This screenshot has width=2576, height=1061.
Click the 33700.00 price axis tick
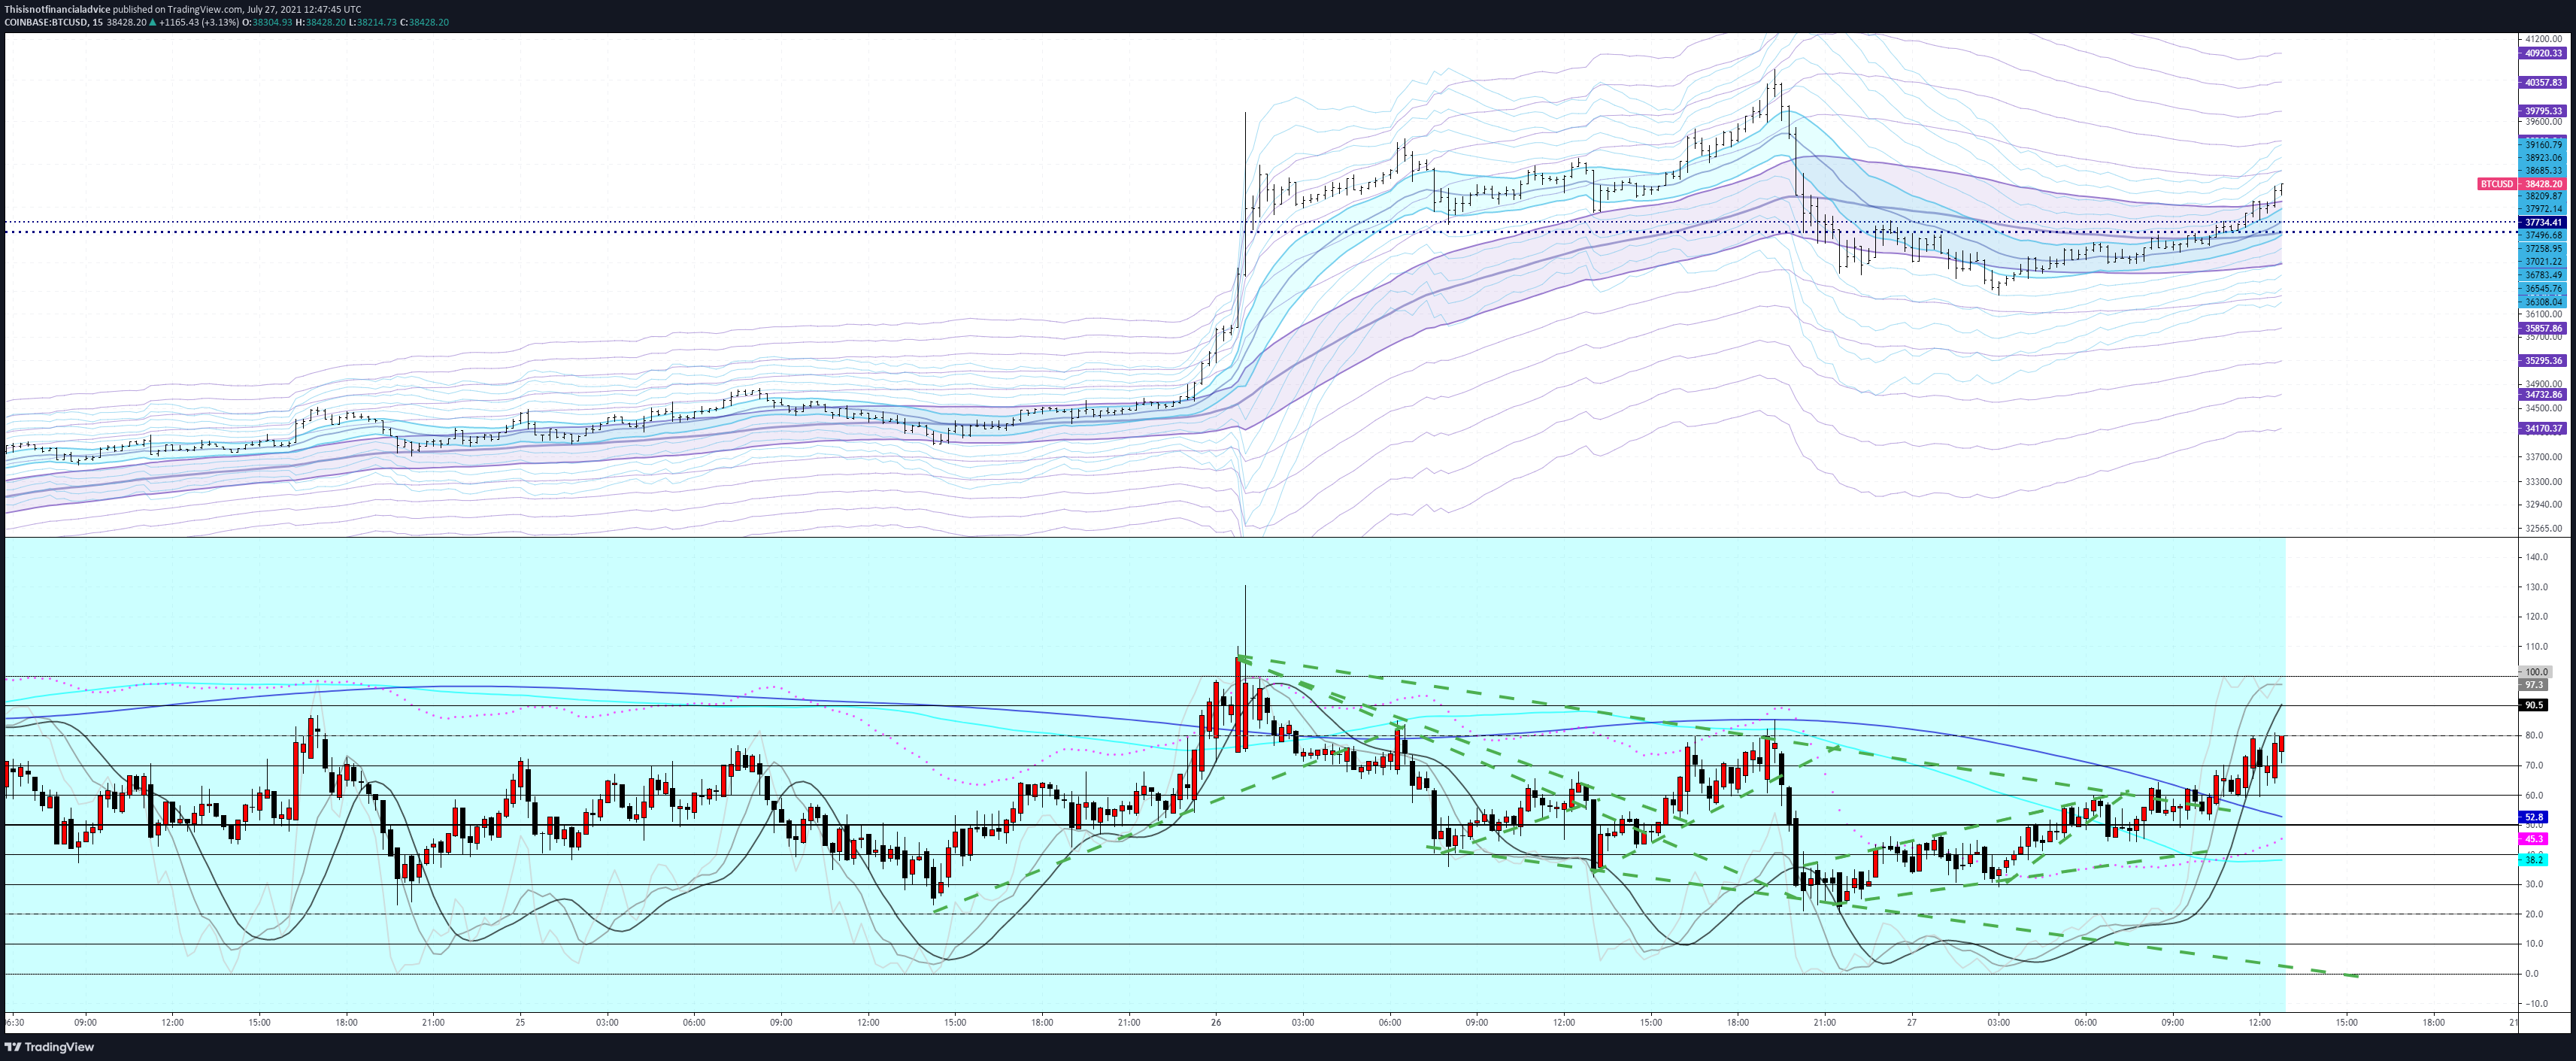click(2543, 457)
